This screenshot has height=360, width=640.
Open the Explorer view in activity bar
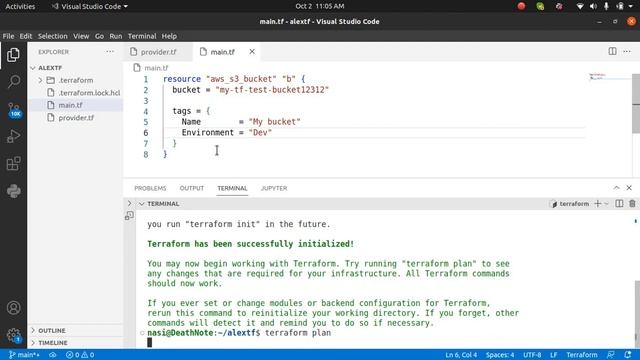(x=13, y=54)
